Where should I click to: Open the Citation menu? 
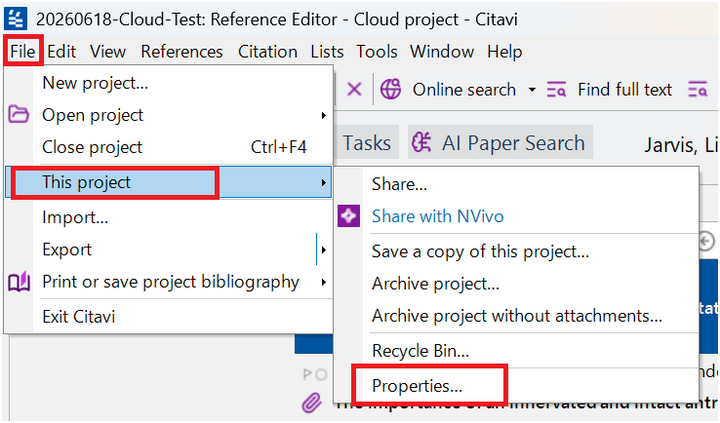click(x=268, y=51)
